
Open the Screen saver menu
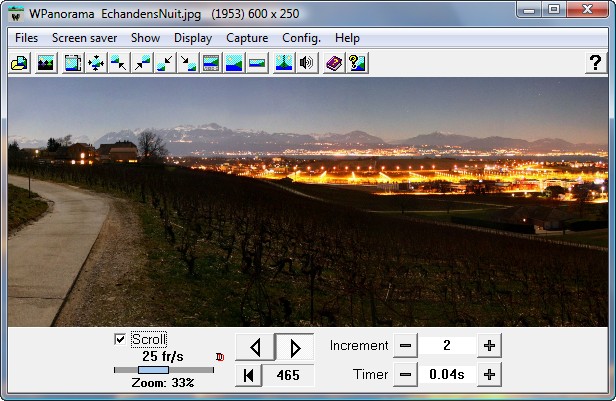(x=84, y=38)
